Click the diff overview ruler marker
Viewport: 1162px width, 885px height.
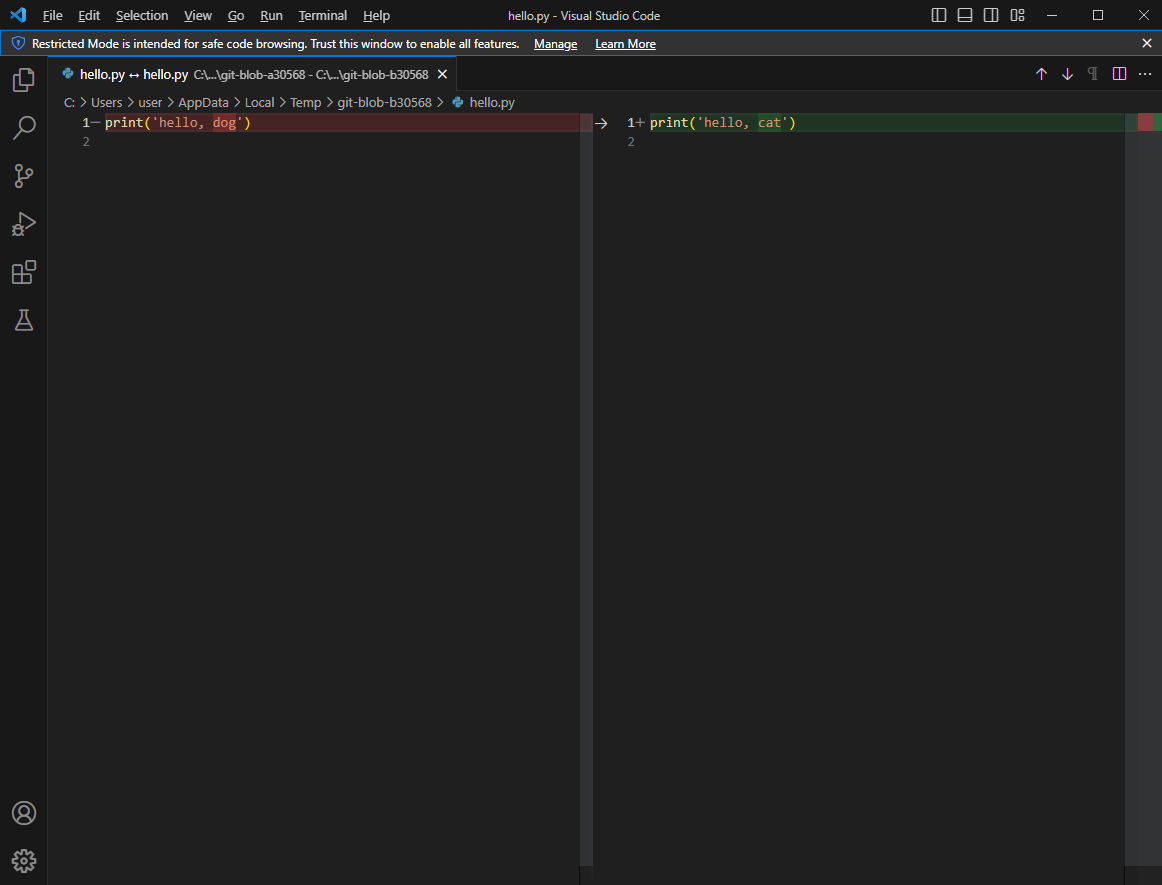tap(1149, 122)
